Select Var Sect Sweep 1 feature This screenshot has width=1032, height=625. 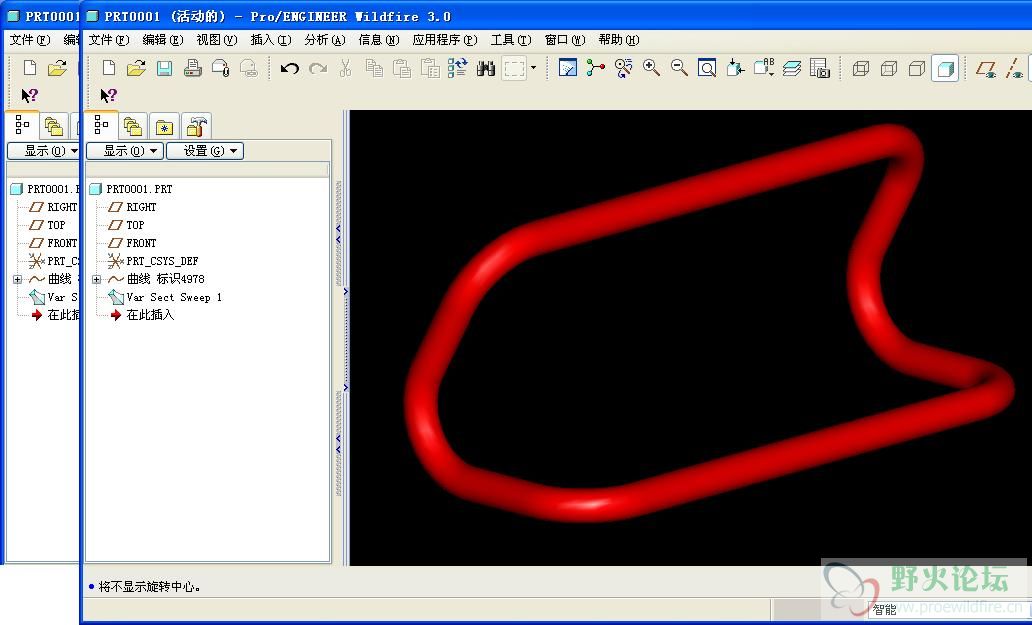pyautogui.click(x=165, y=297)
